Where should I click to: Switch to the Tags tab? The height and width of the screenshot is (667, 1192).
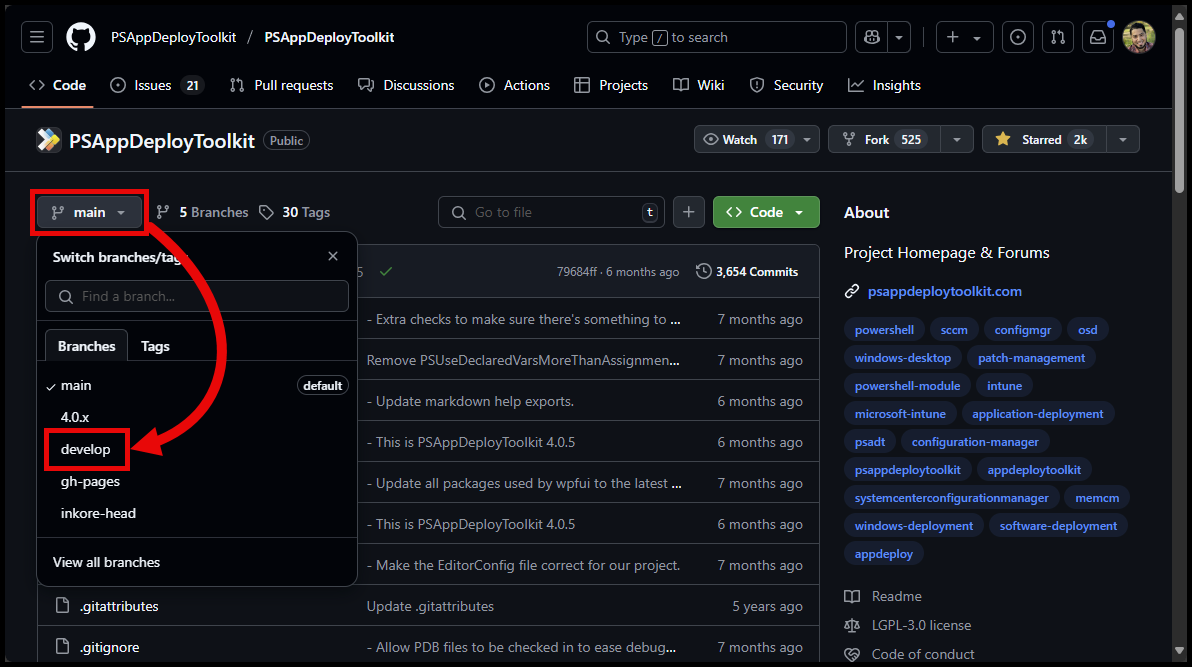[x=155, y=346]
